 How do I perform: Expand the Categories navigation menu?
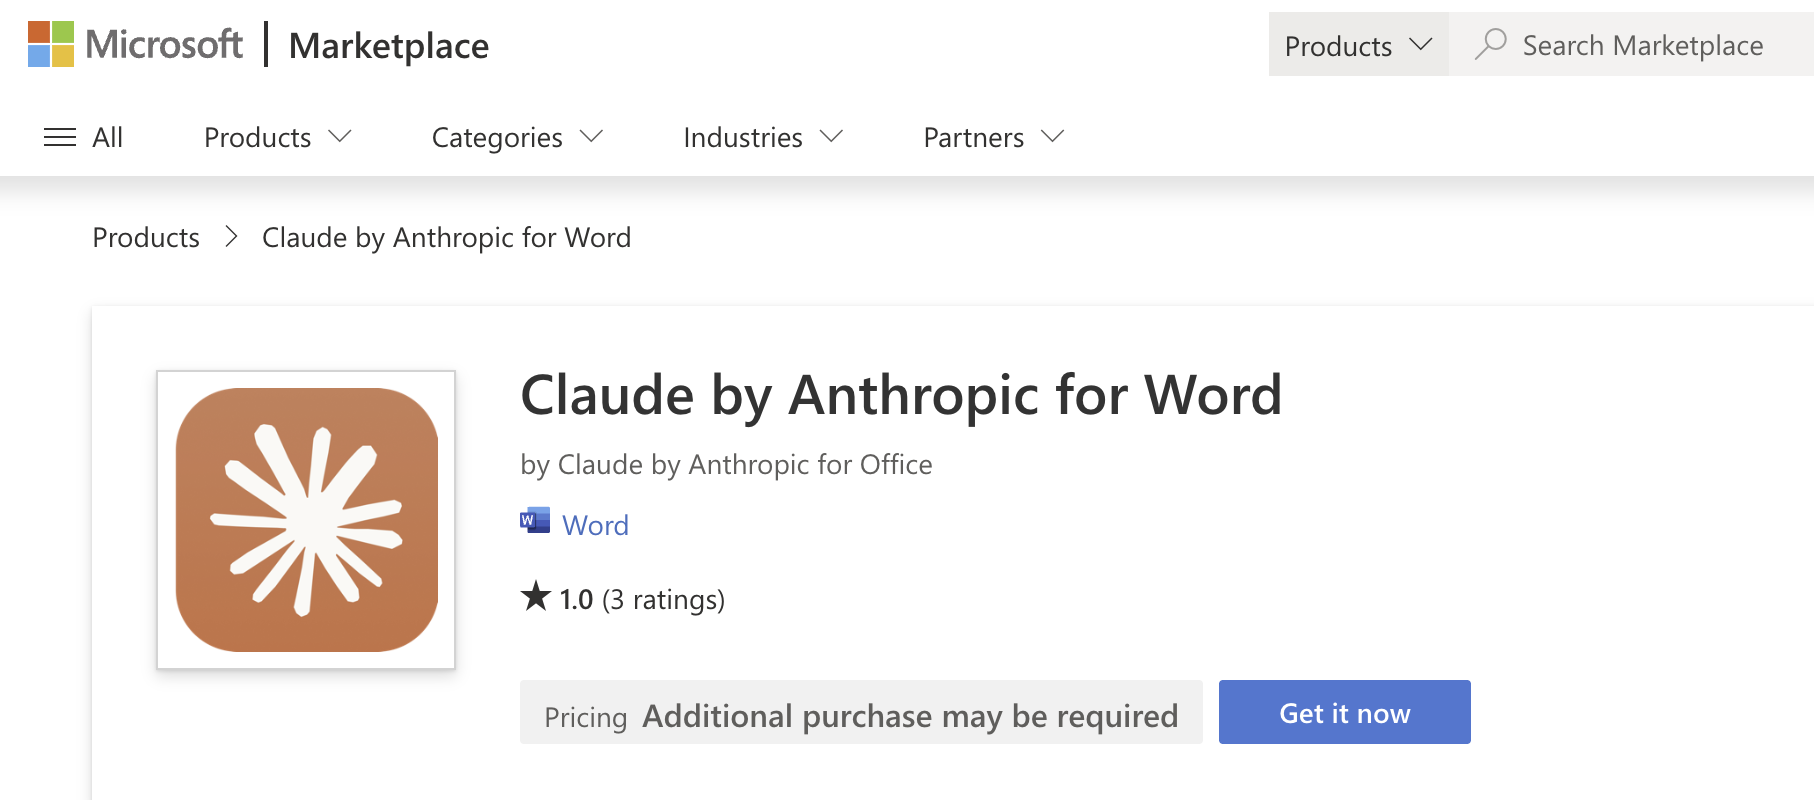pos(516,137)
